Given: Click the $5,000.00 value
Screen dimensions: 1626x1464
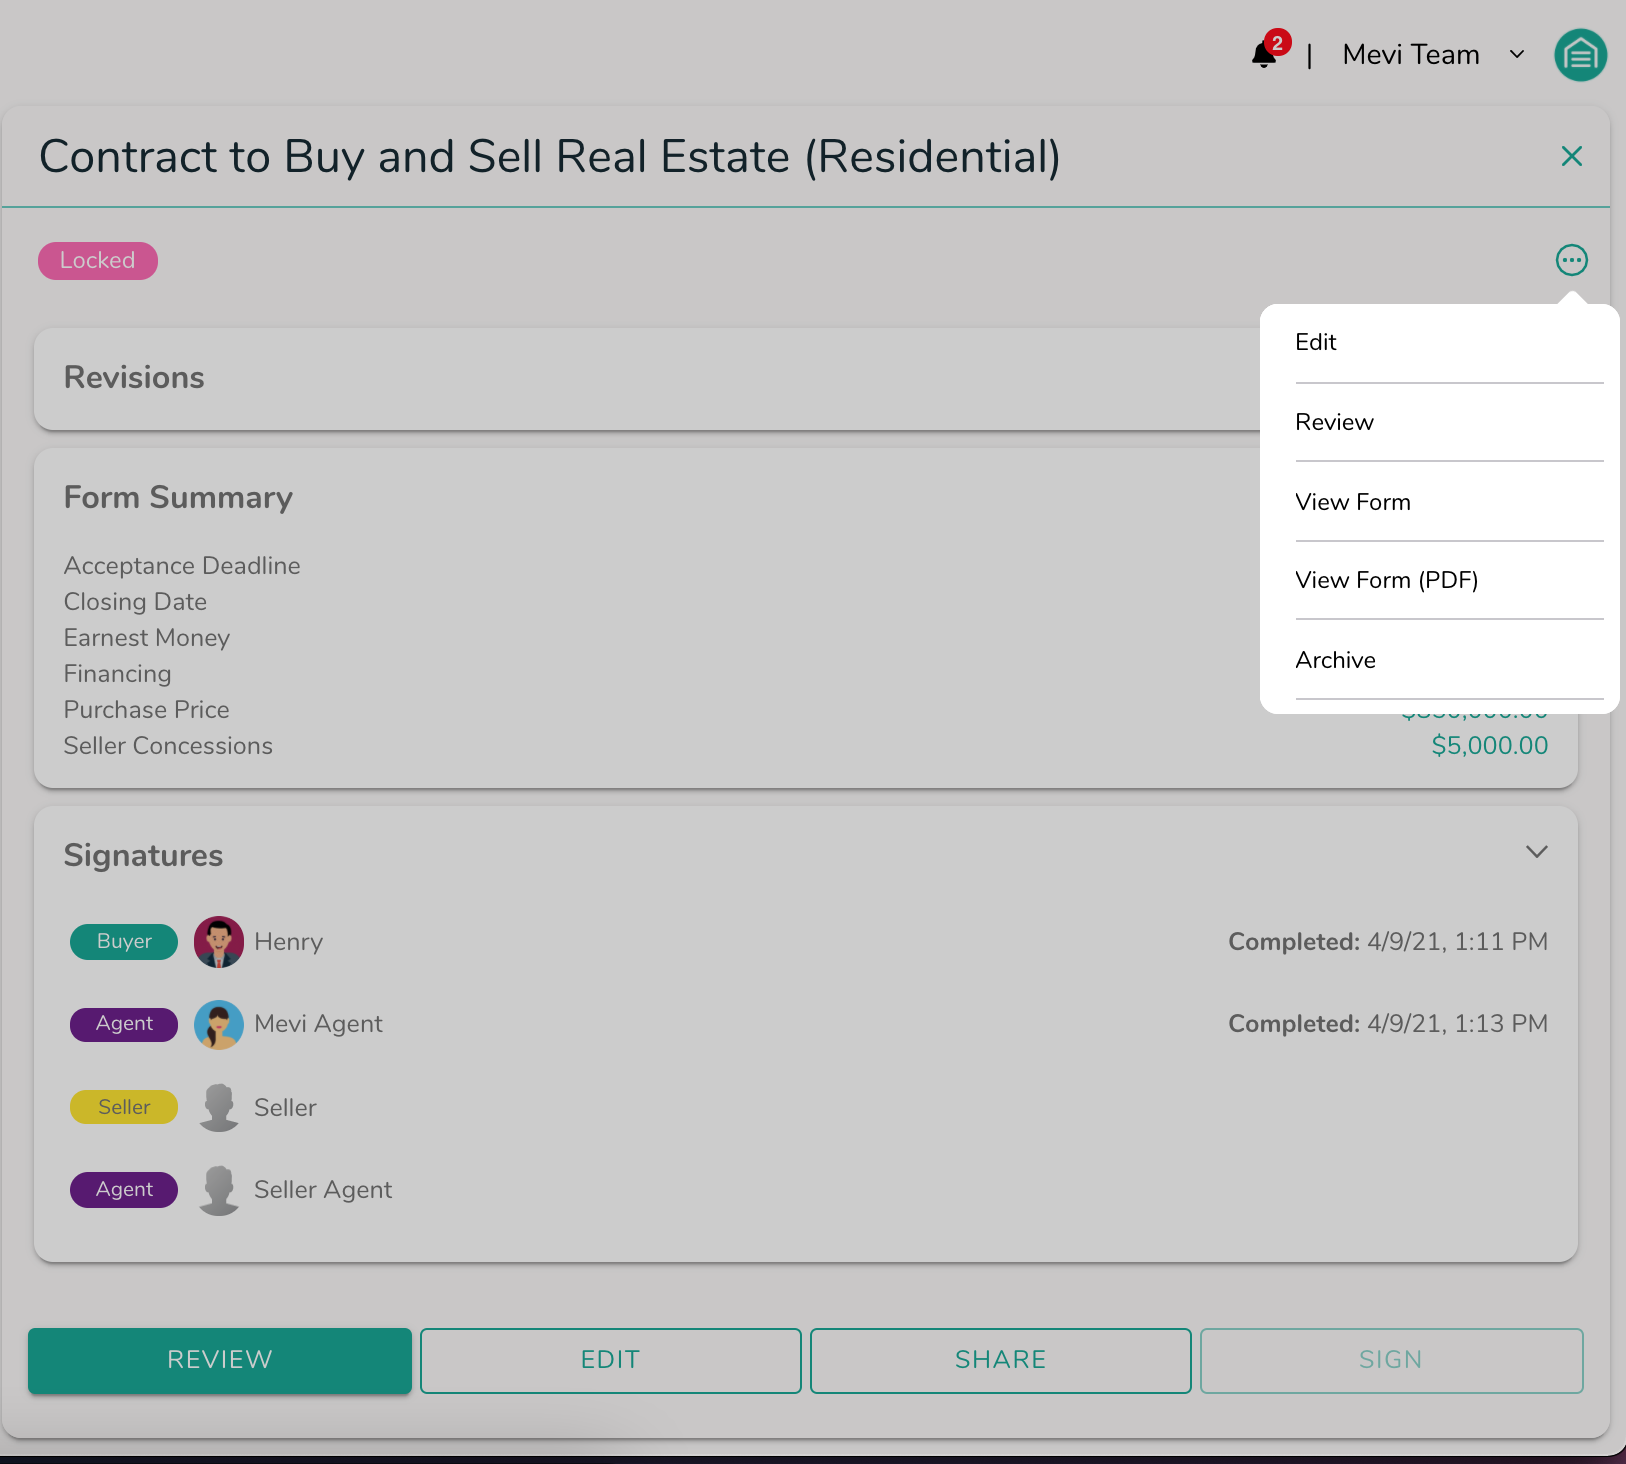Looking at the screenshot, I should tap(1490, 746).
